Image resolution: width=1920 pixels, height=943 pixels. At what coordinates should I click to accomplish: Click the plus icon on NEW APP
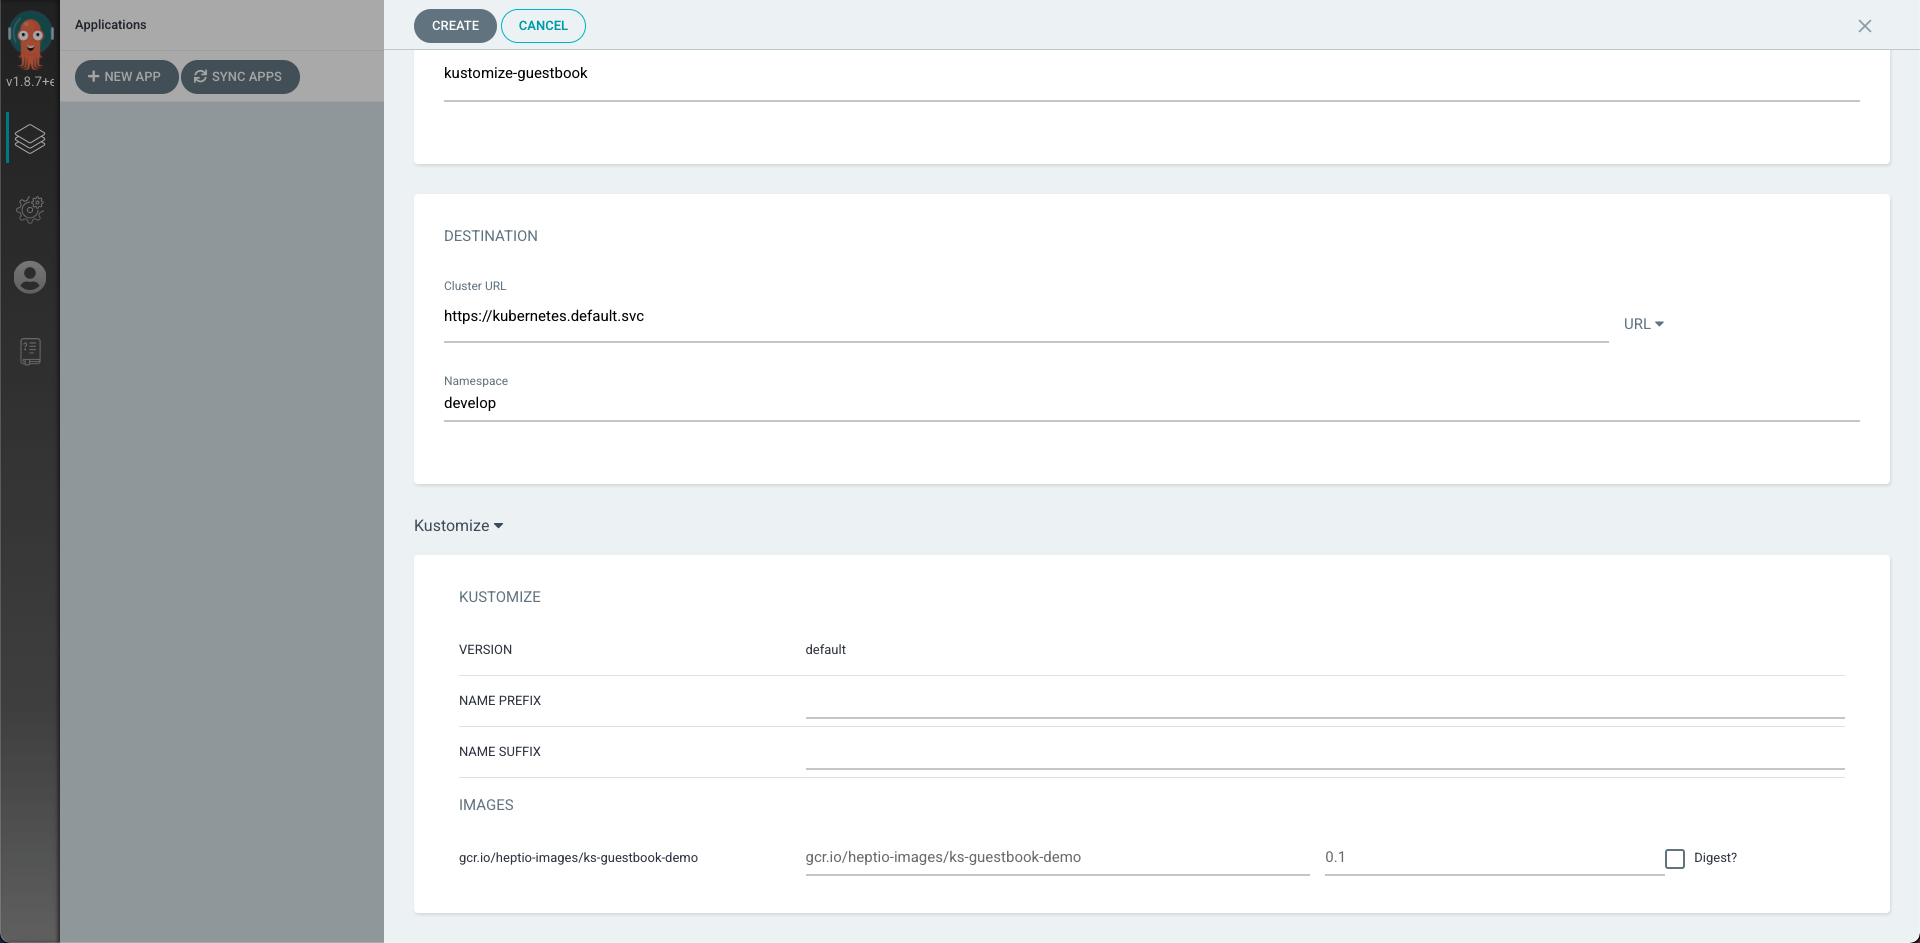(x=93, y=76)
